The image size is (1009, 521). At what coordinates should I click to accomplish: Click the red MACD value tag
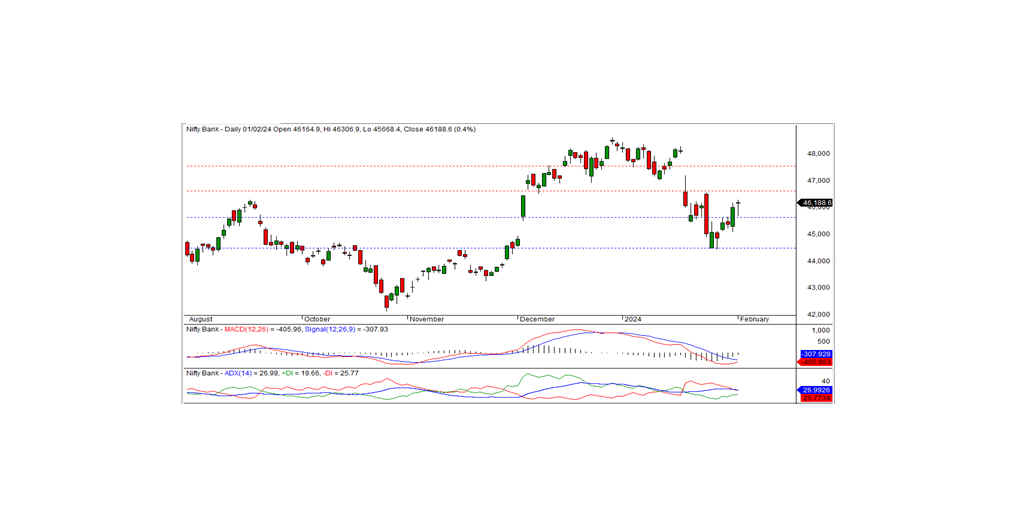tap(816, 362)
